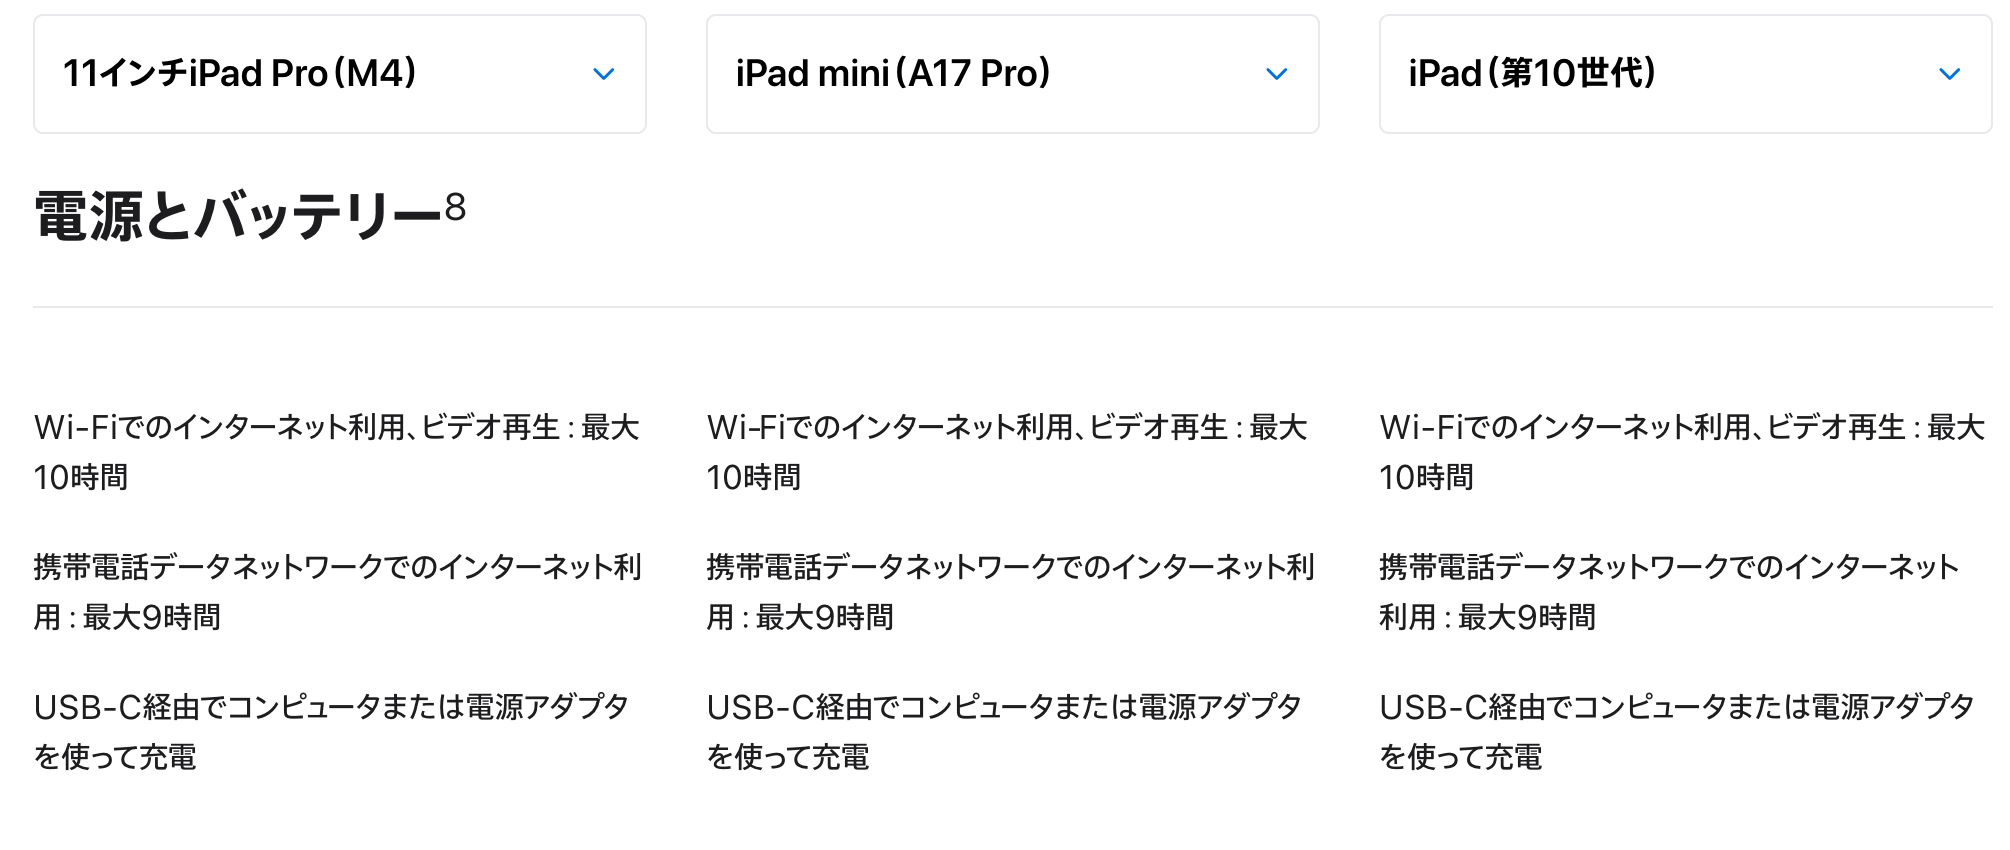Click the chevron icon beside iPad (第10世代)

tap(1949, 74)
